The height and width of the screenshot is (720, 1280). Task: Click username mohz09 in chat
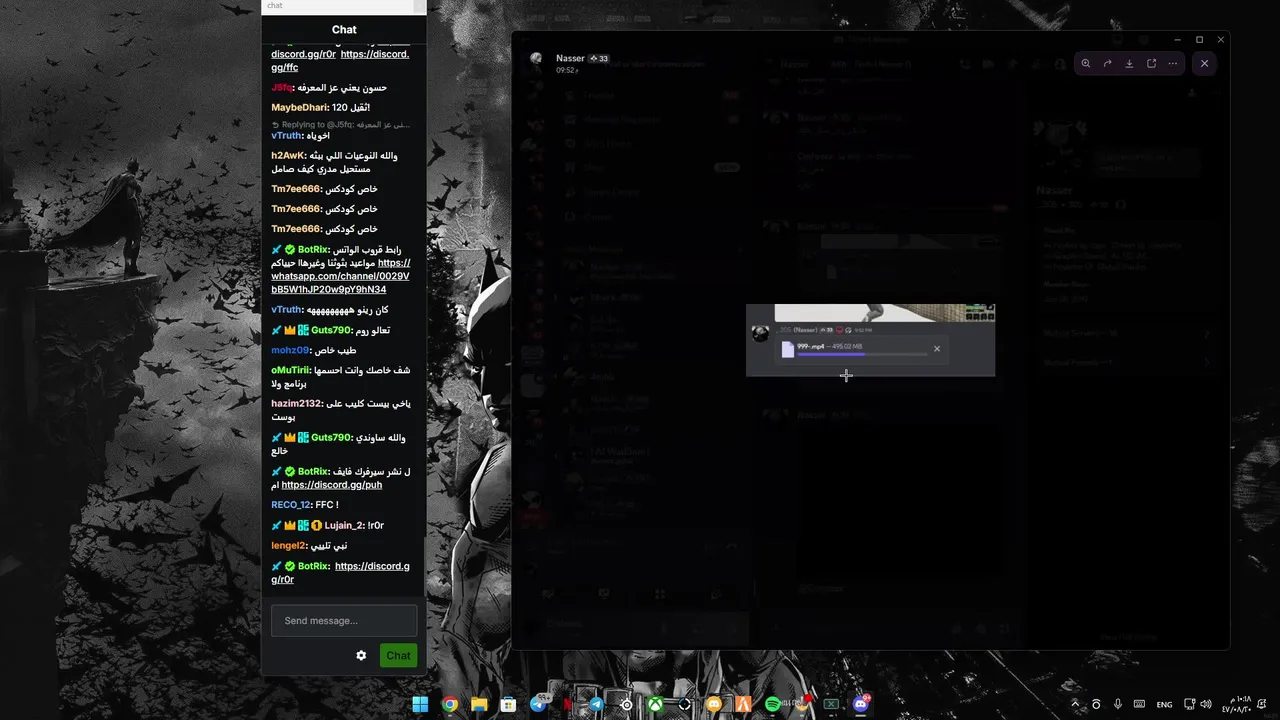point(290,351)
